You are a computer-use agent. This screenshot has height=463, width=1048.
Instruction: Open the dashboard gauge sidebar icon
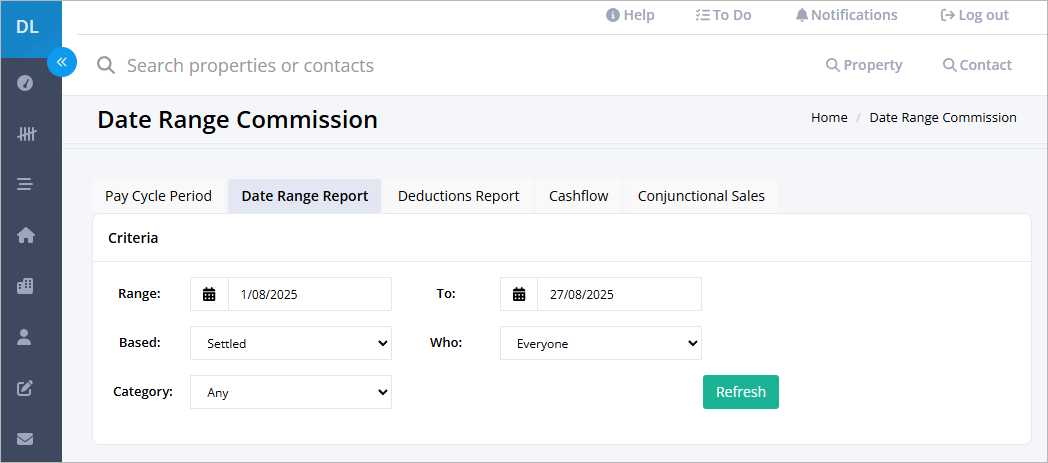click(x=25, y=84)
